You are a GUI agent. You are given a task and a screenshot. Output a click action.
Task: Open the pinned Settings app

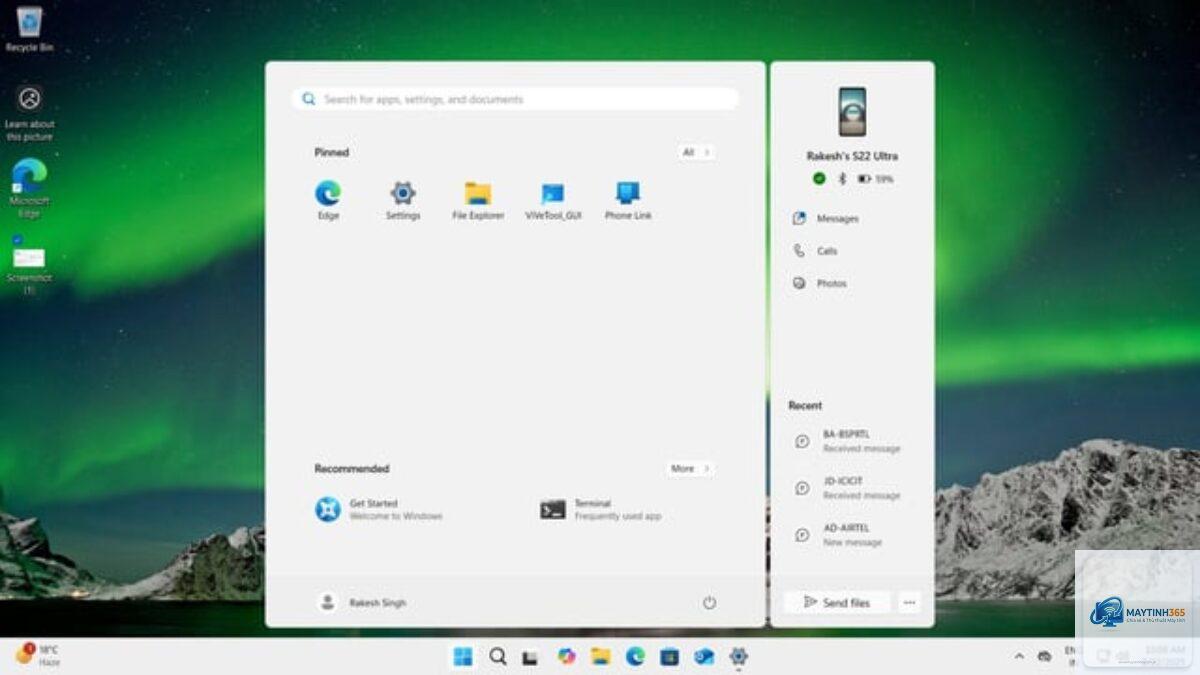click(x=403, y=200)
